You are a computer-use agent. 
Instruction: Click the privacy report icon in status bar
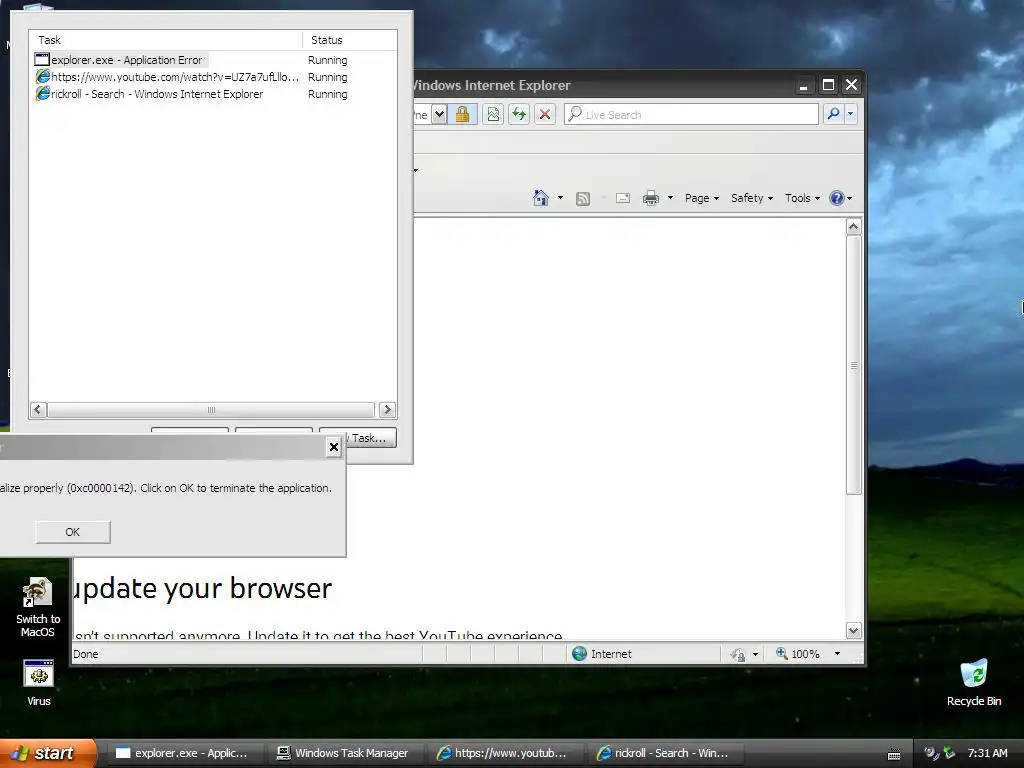point(738,654)
